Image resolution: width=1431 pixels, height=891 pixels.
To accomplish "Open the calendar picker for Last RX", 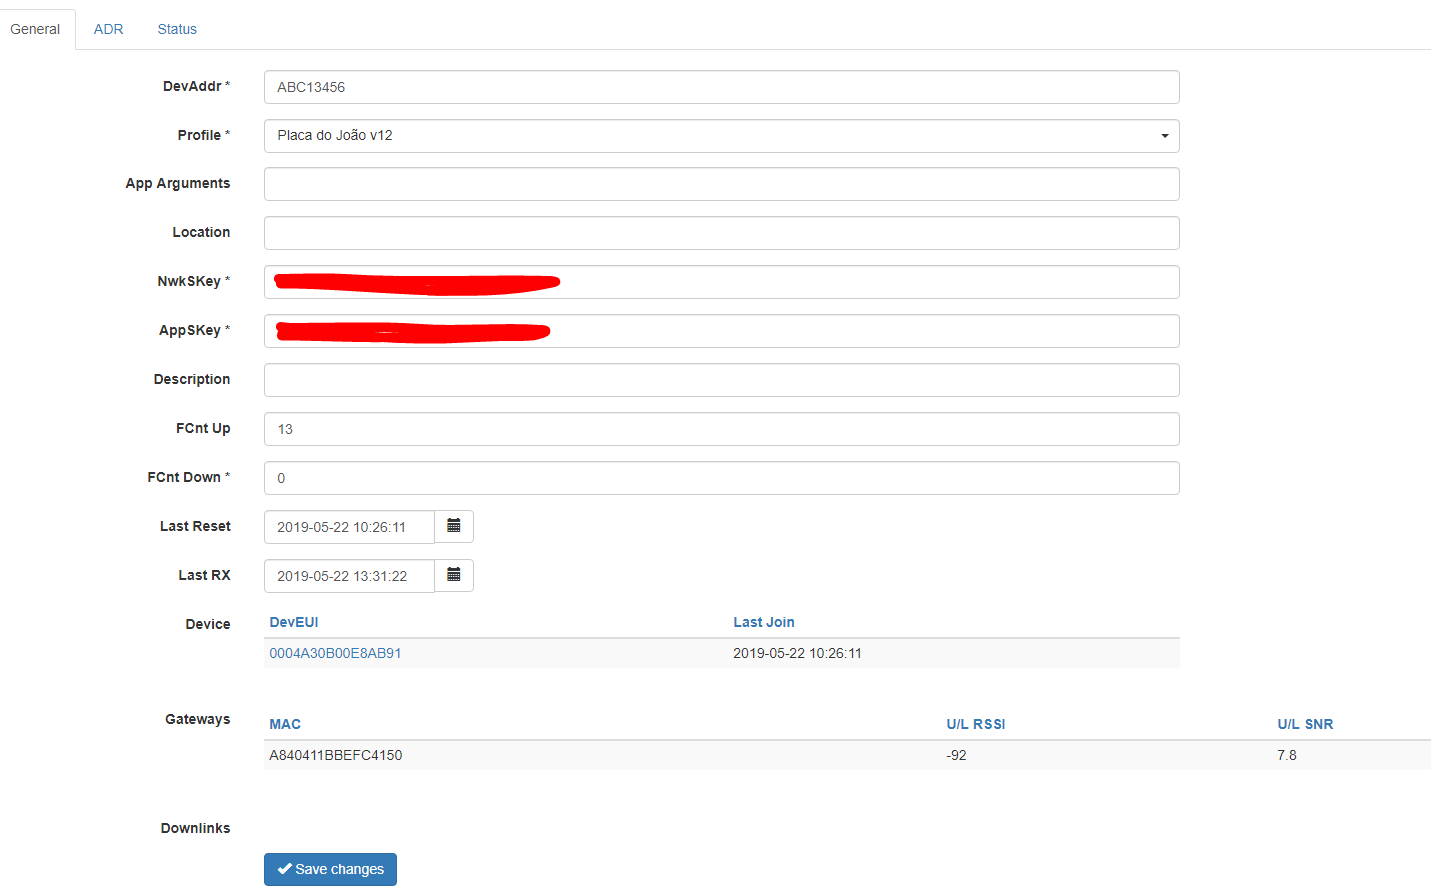I will [x=454, y=575].
